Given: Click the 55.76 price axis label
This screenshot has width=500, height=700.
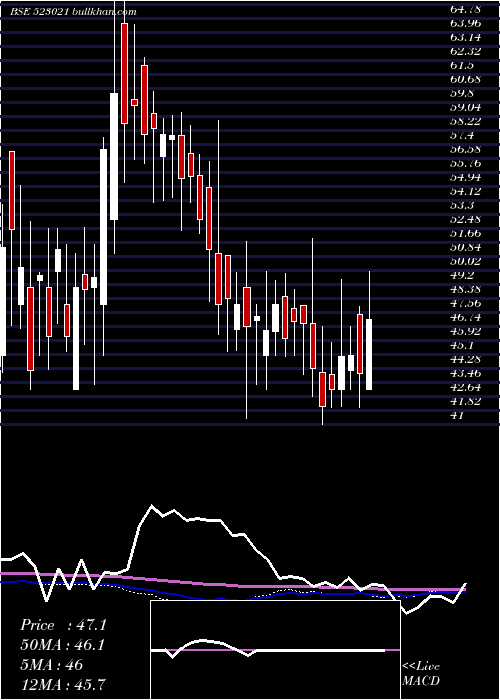Looking at the screenshot, I should coord(464,163).
